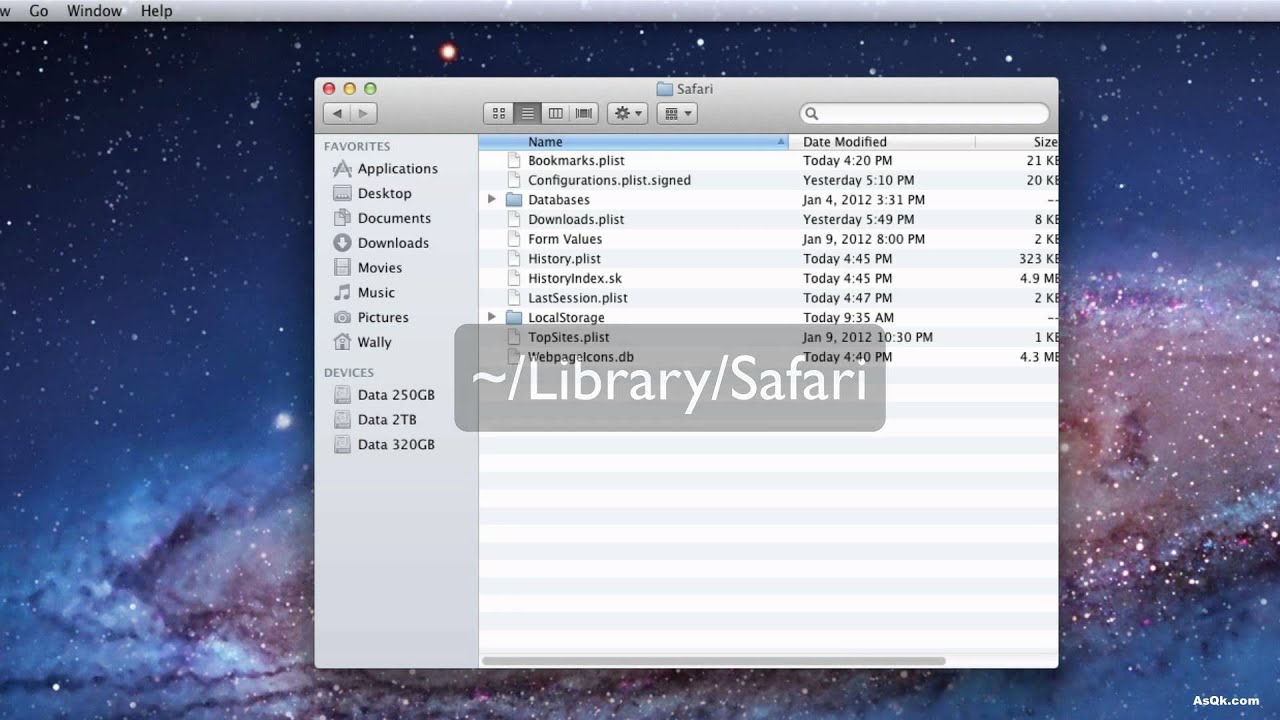Select the LocalStorage folder row

tap(768, 317)
